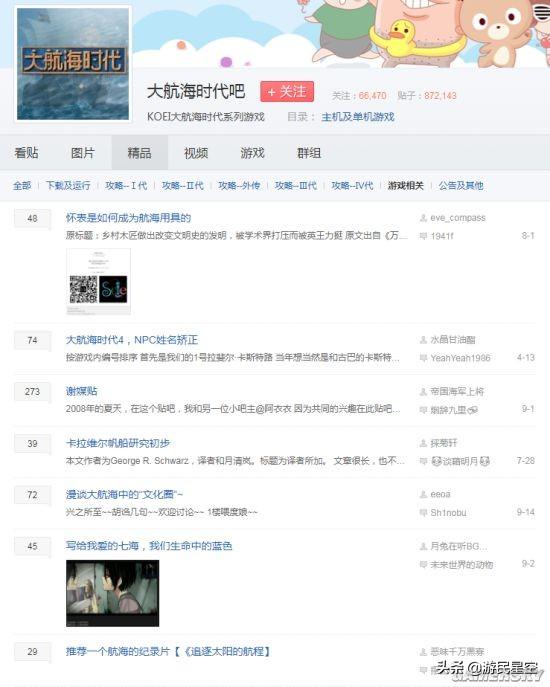
Task: Open post 大航海时代4，NPC姓名矫正
Action: [132, 340]
